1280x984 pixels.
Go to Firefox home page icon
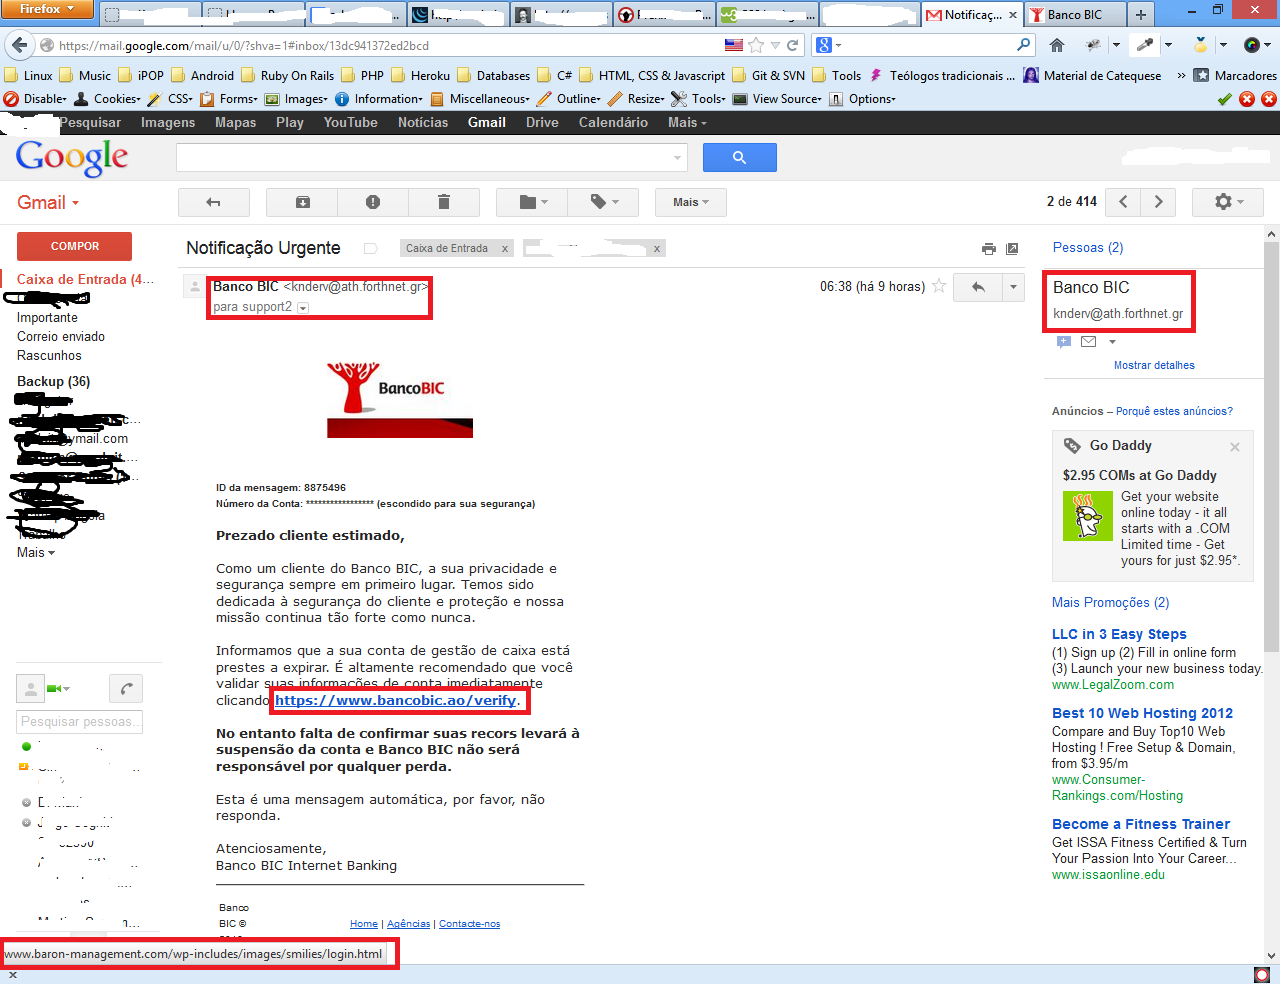coord(1057,45)
